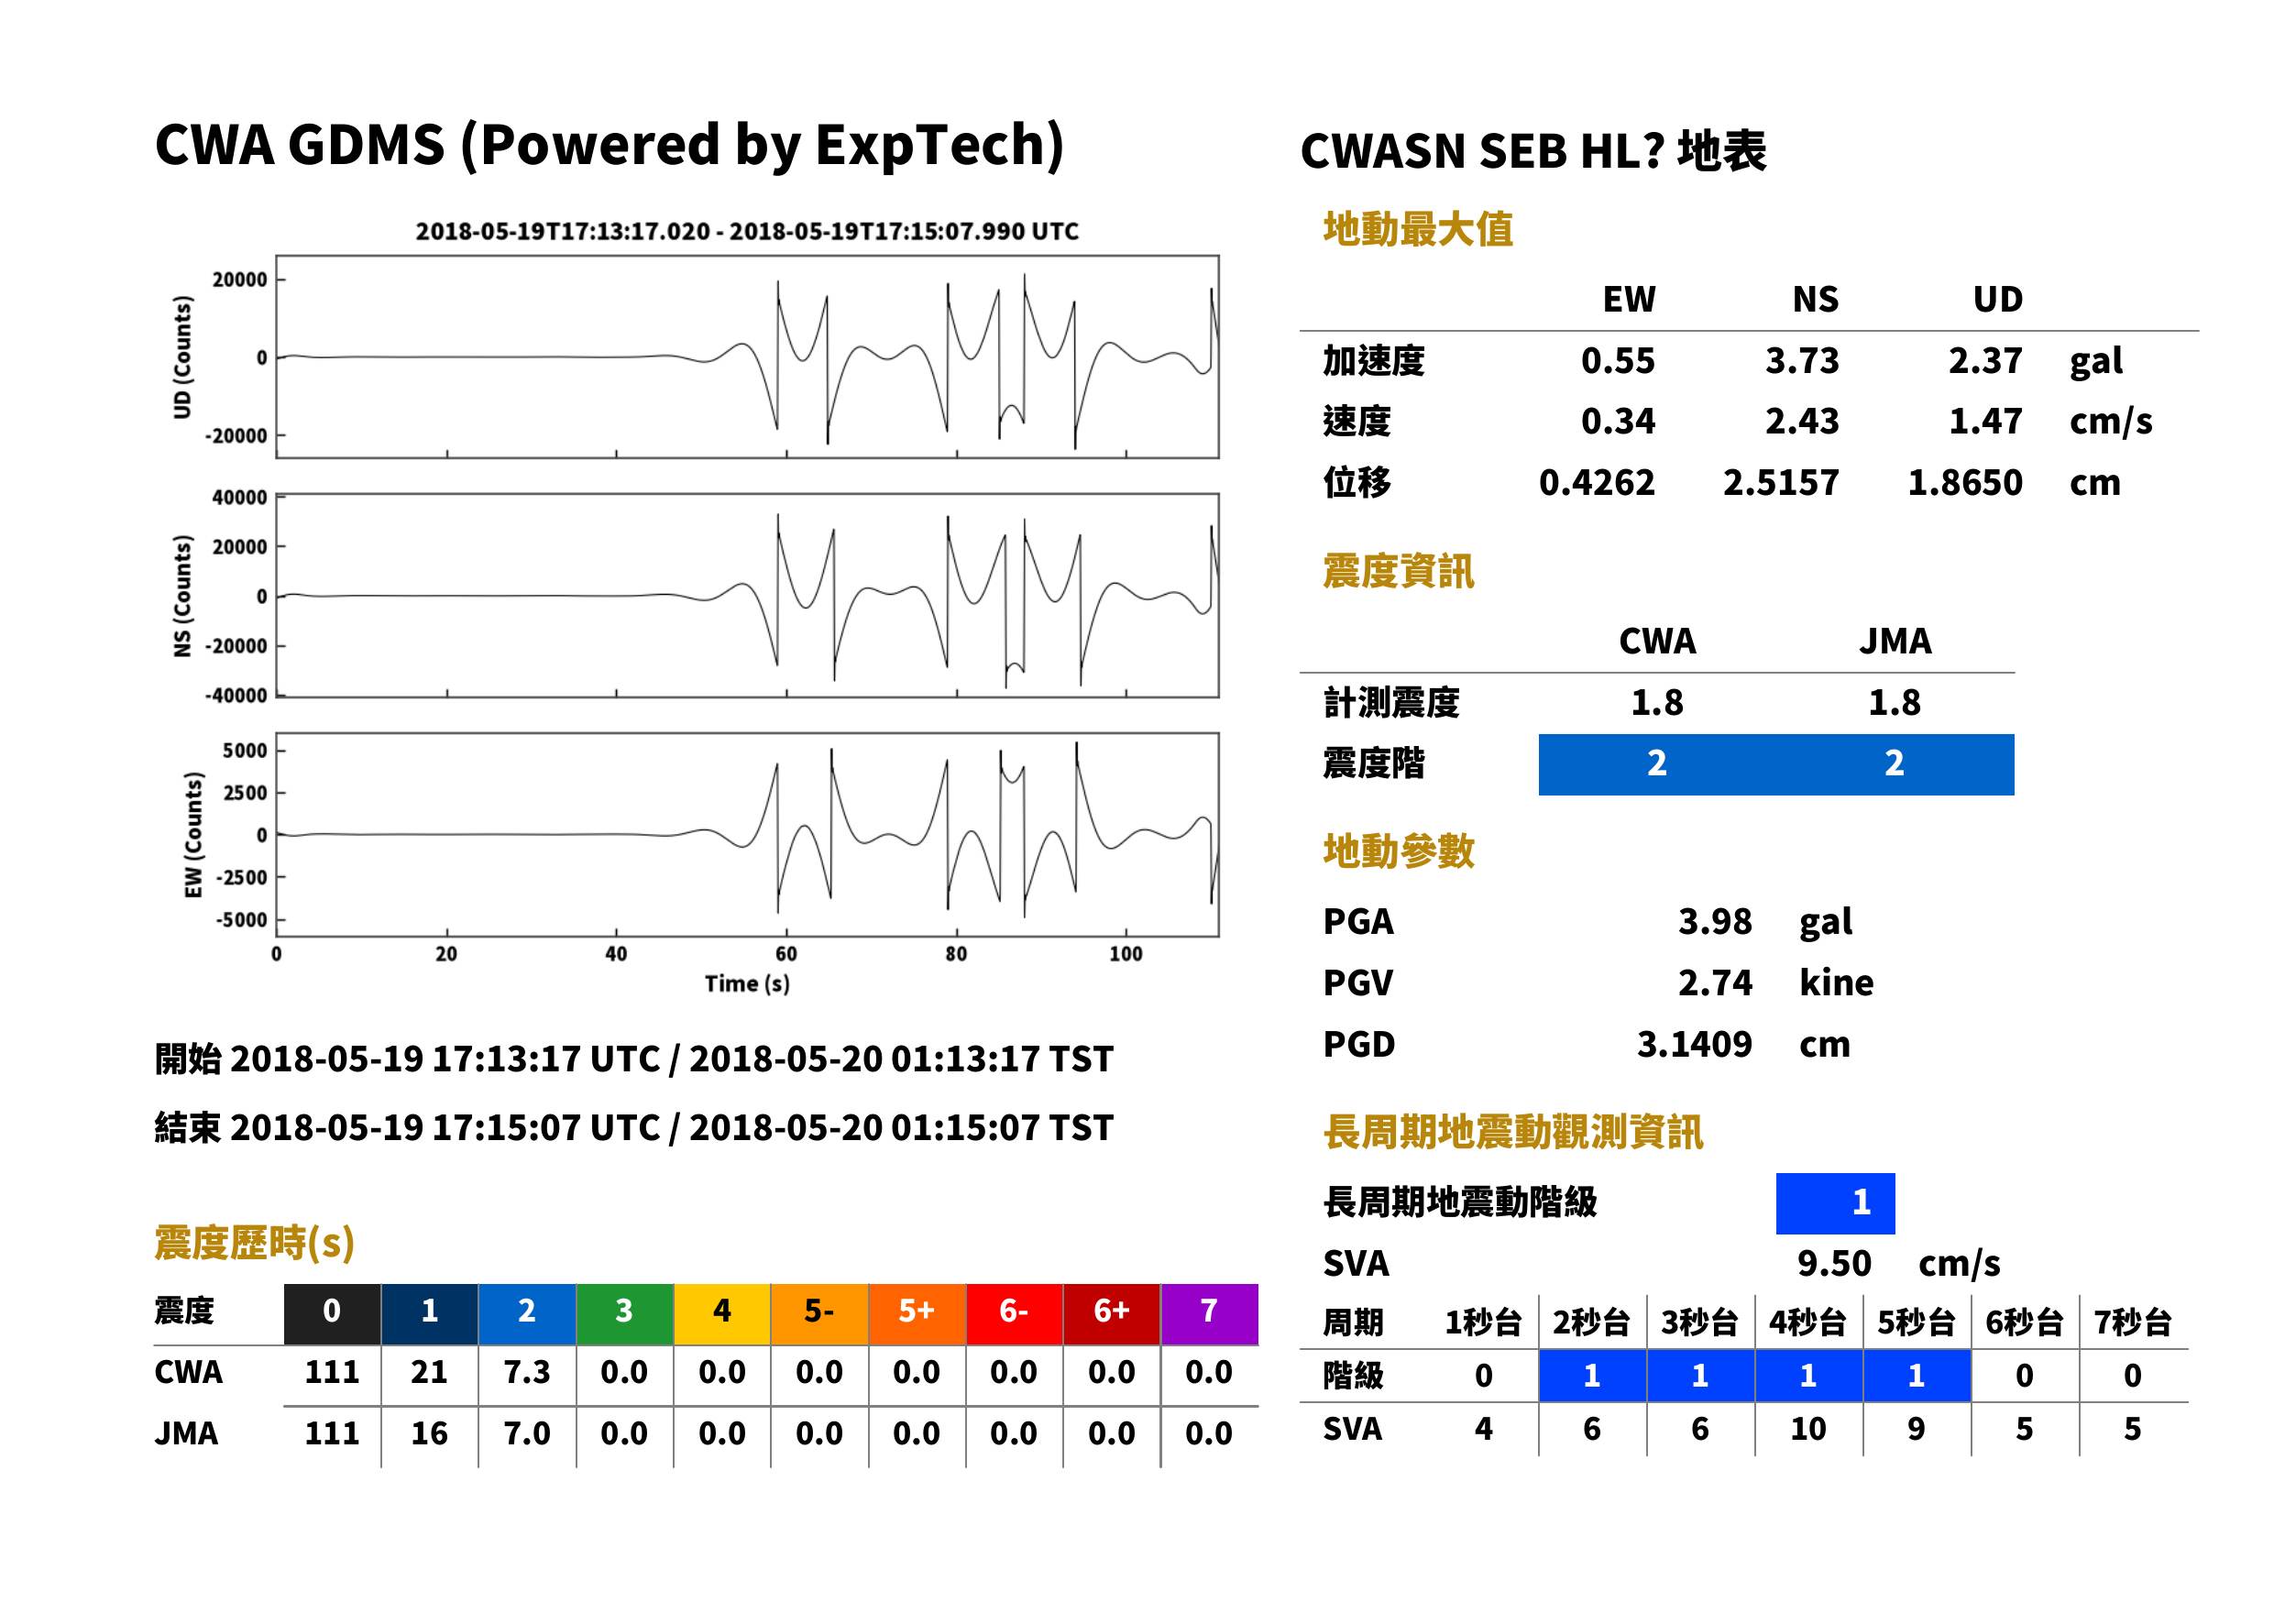Select the NS counts waveform plot
Screen dimensions: 2274x1624
[x=747, y=595]
